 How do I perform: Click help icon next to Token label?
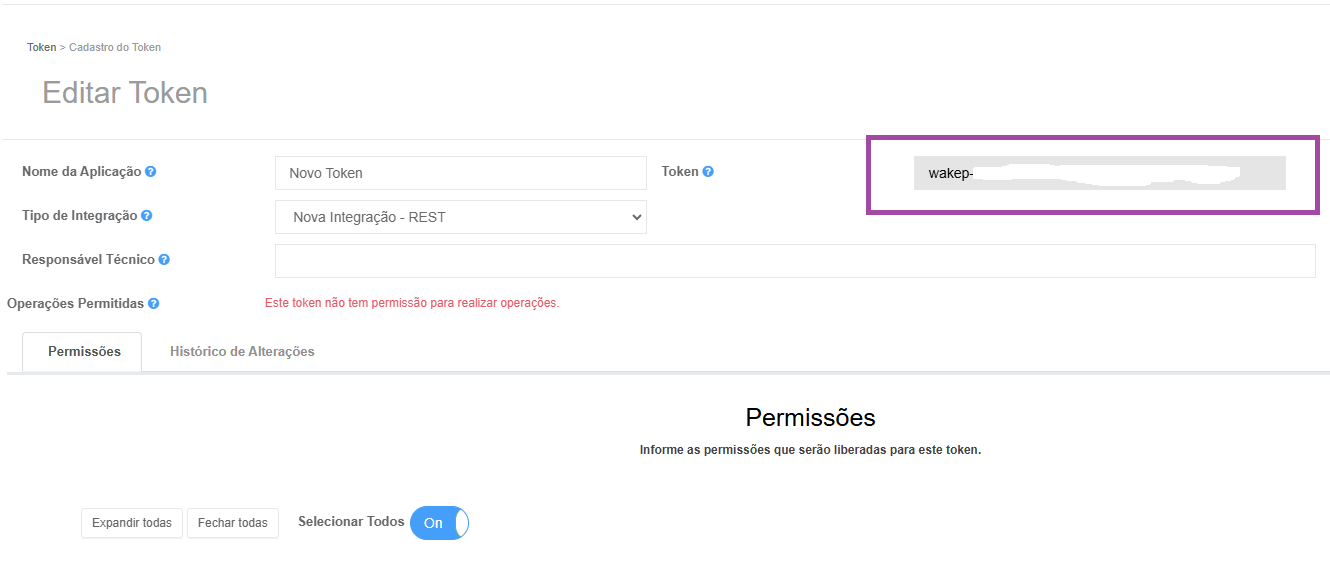[x=708, y=172]
